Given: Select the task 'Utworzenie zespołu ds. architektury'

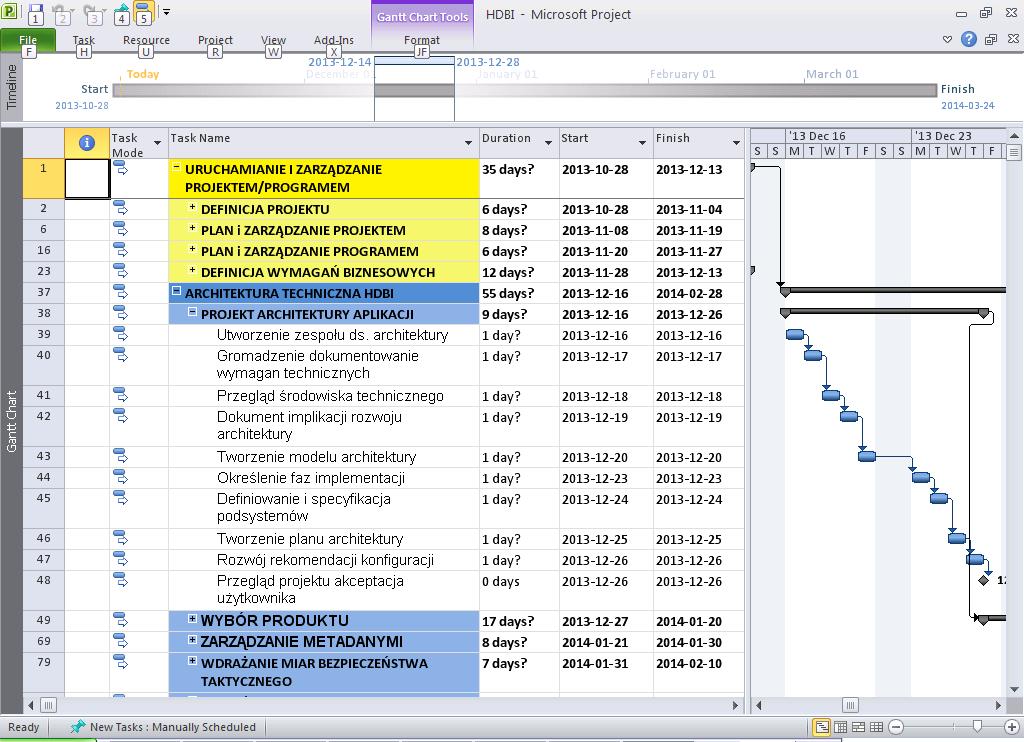Looking at the screenshot, I should point(332,335).
